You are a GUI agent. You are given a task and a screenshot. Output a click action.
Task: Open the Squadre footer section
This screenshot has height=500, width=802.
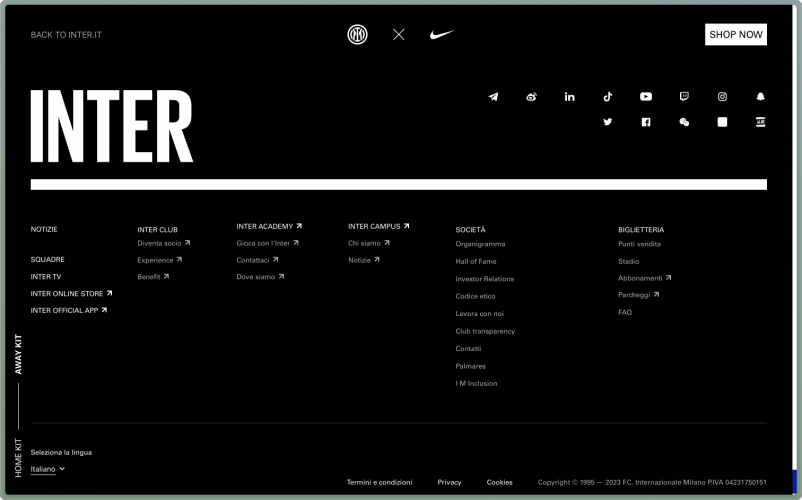pos(48,259)
